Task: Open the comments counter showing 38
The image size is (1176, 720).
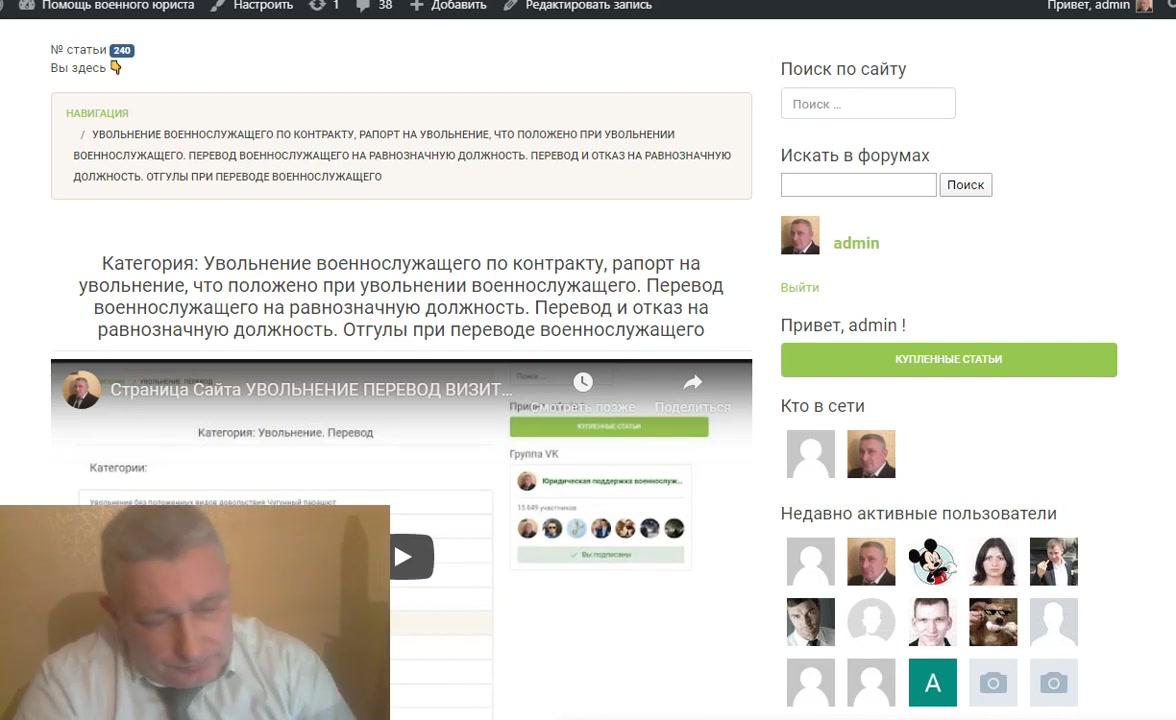Action: tap(374, 5)
